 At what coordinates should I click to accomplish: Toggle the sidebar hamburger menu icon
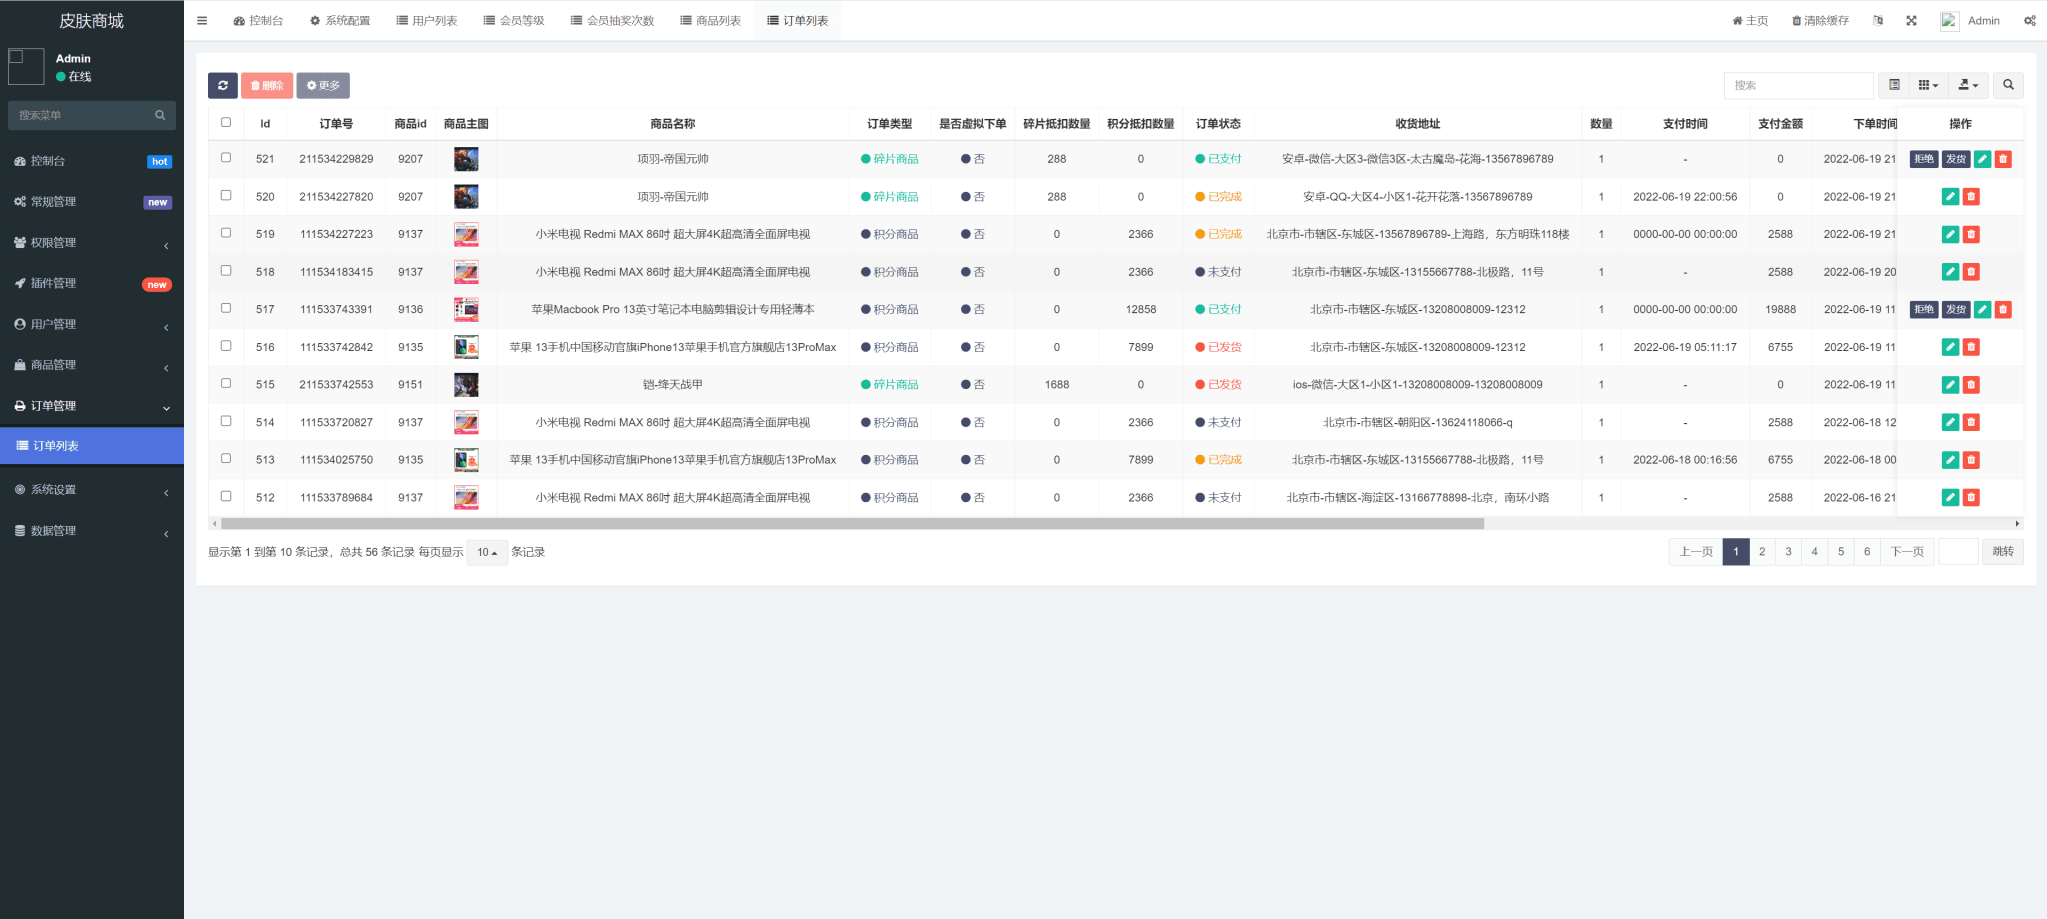click(202, 20)
